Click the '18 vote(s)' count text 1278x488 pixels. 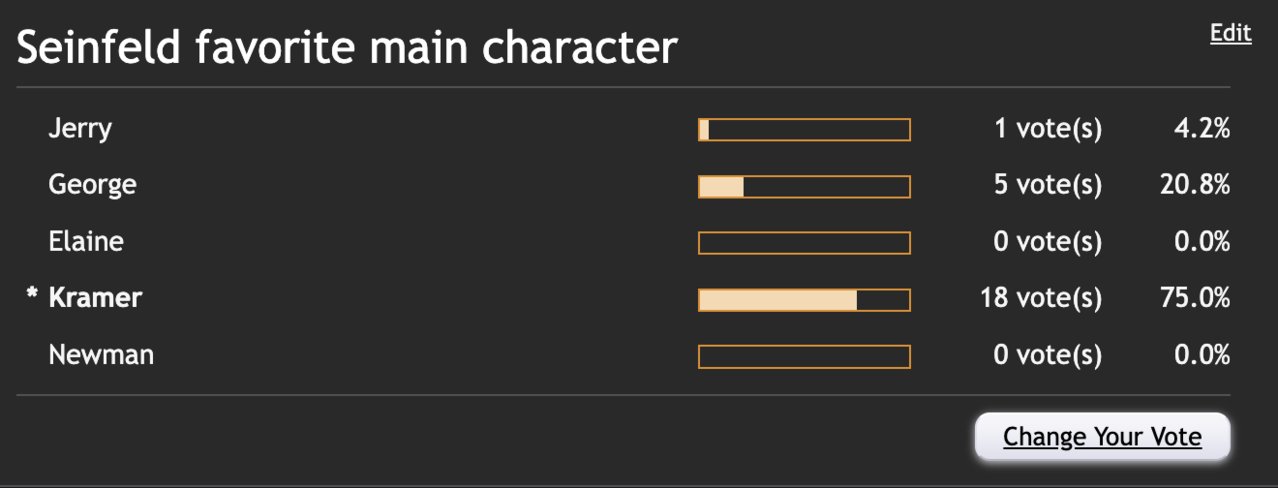pyautogui.click(x=1041, y=299)
